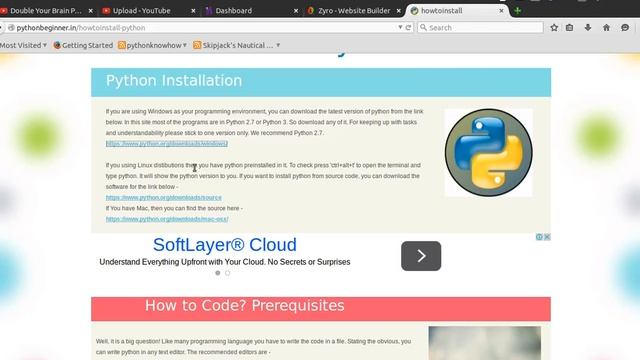
Task: Click the ad's next arrow button
Action: pos(421,256)
